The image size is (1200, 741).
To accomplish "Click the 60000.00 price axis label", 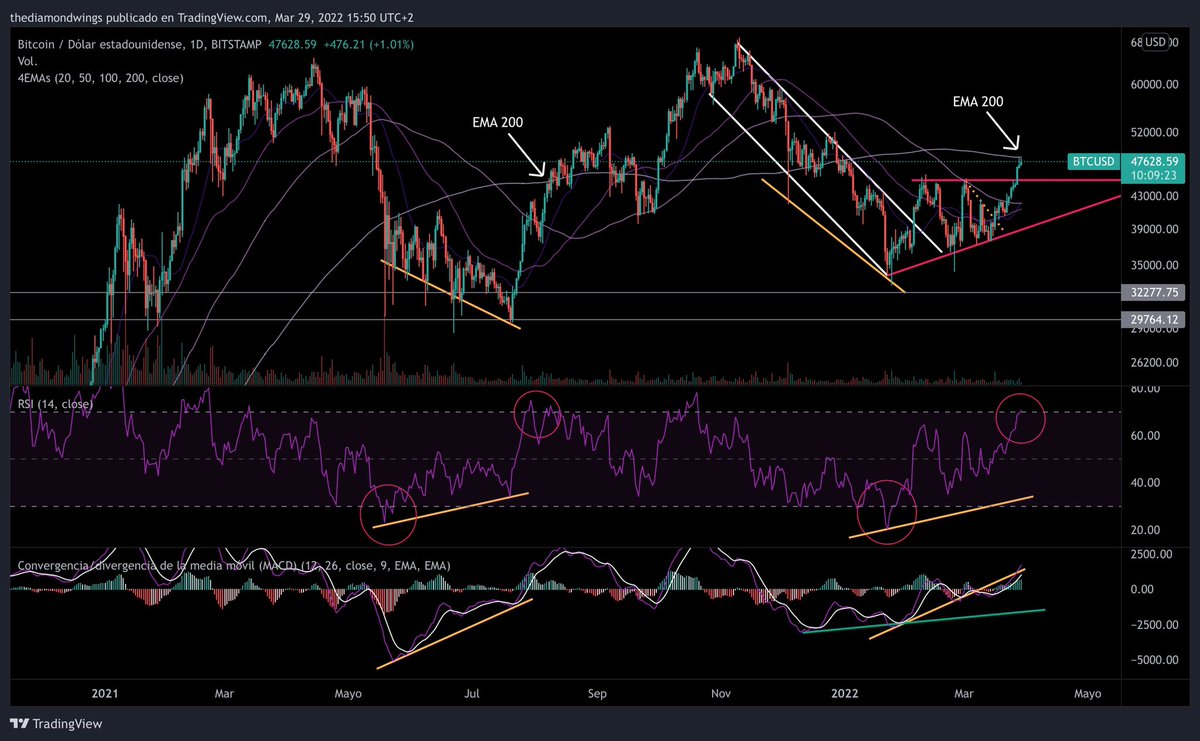I will 1153,85.
